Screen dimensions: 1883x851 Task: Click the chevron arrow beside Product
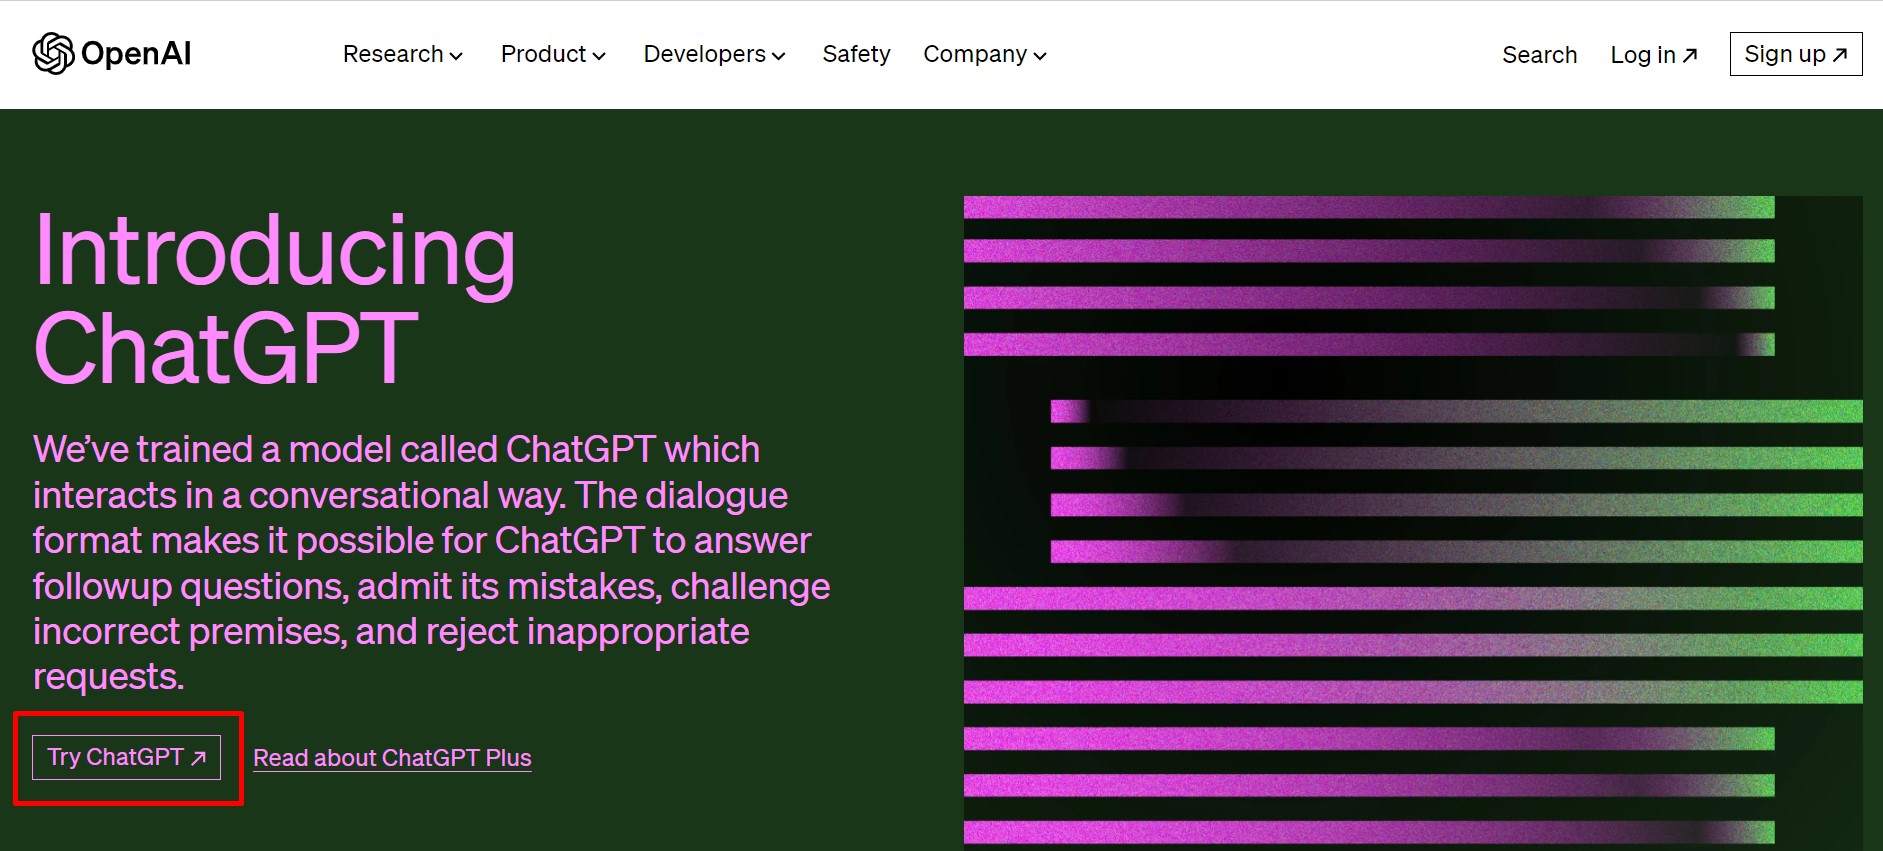(x=599, y=56)
